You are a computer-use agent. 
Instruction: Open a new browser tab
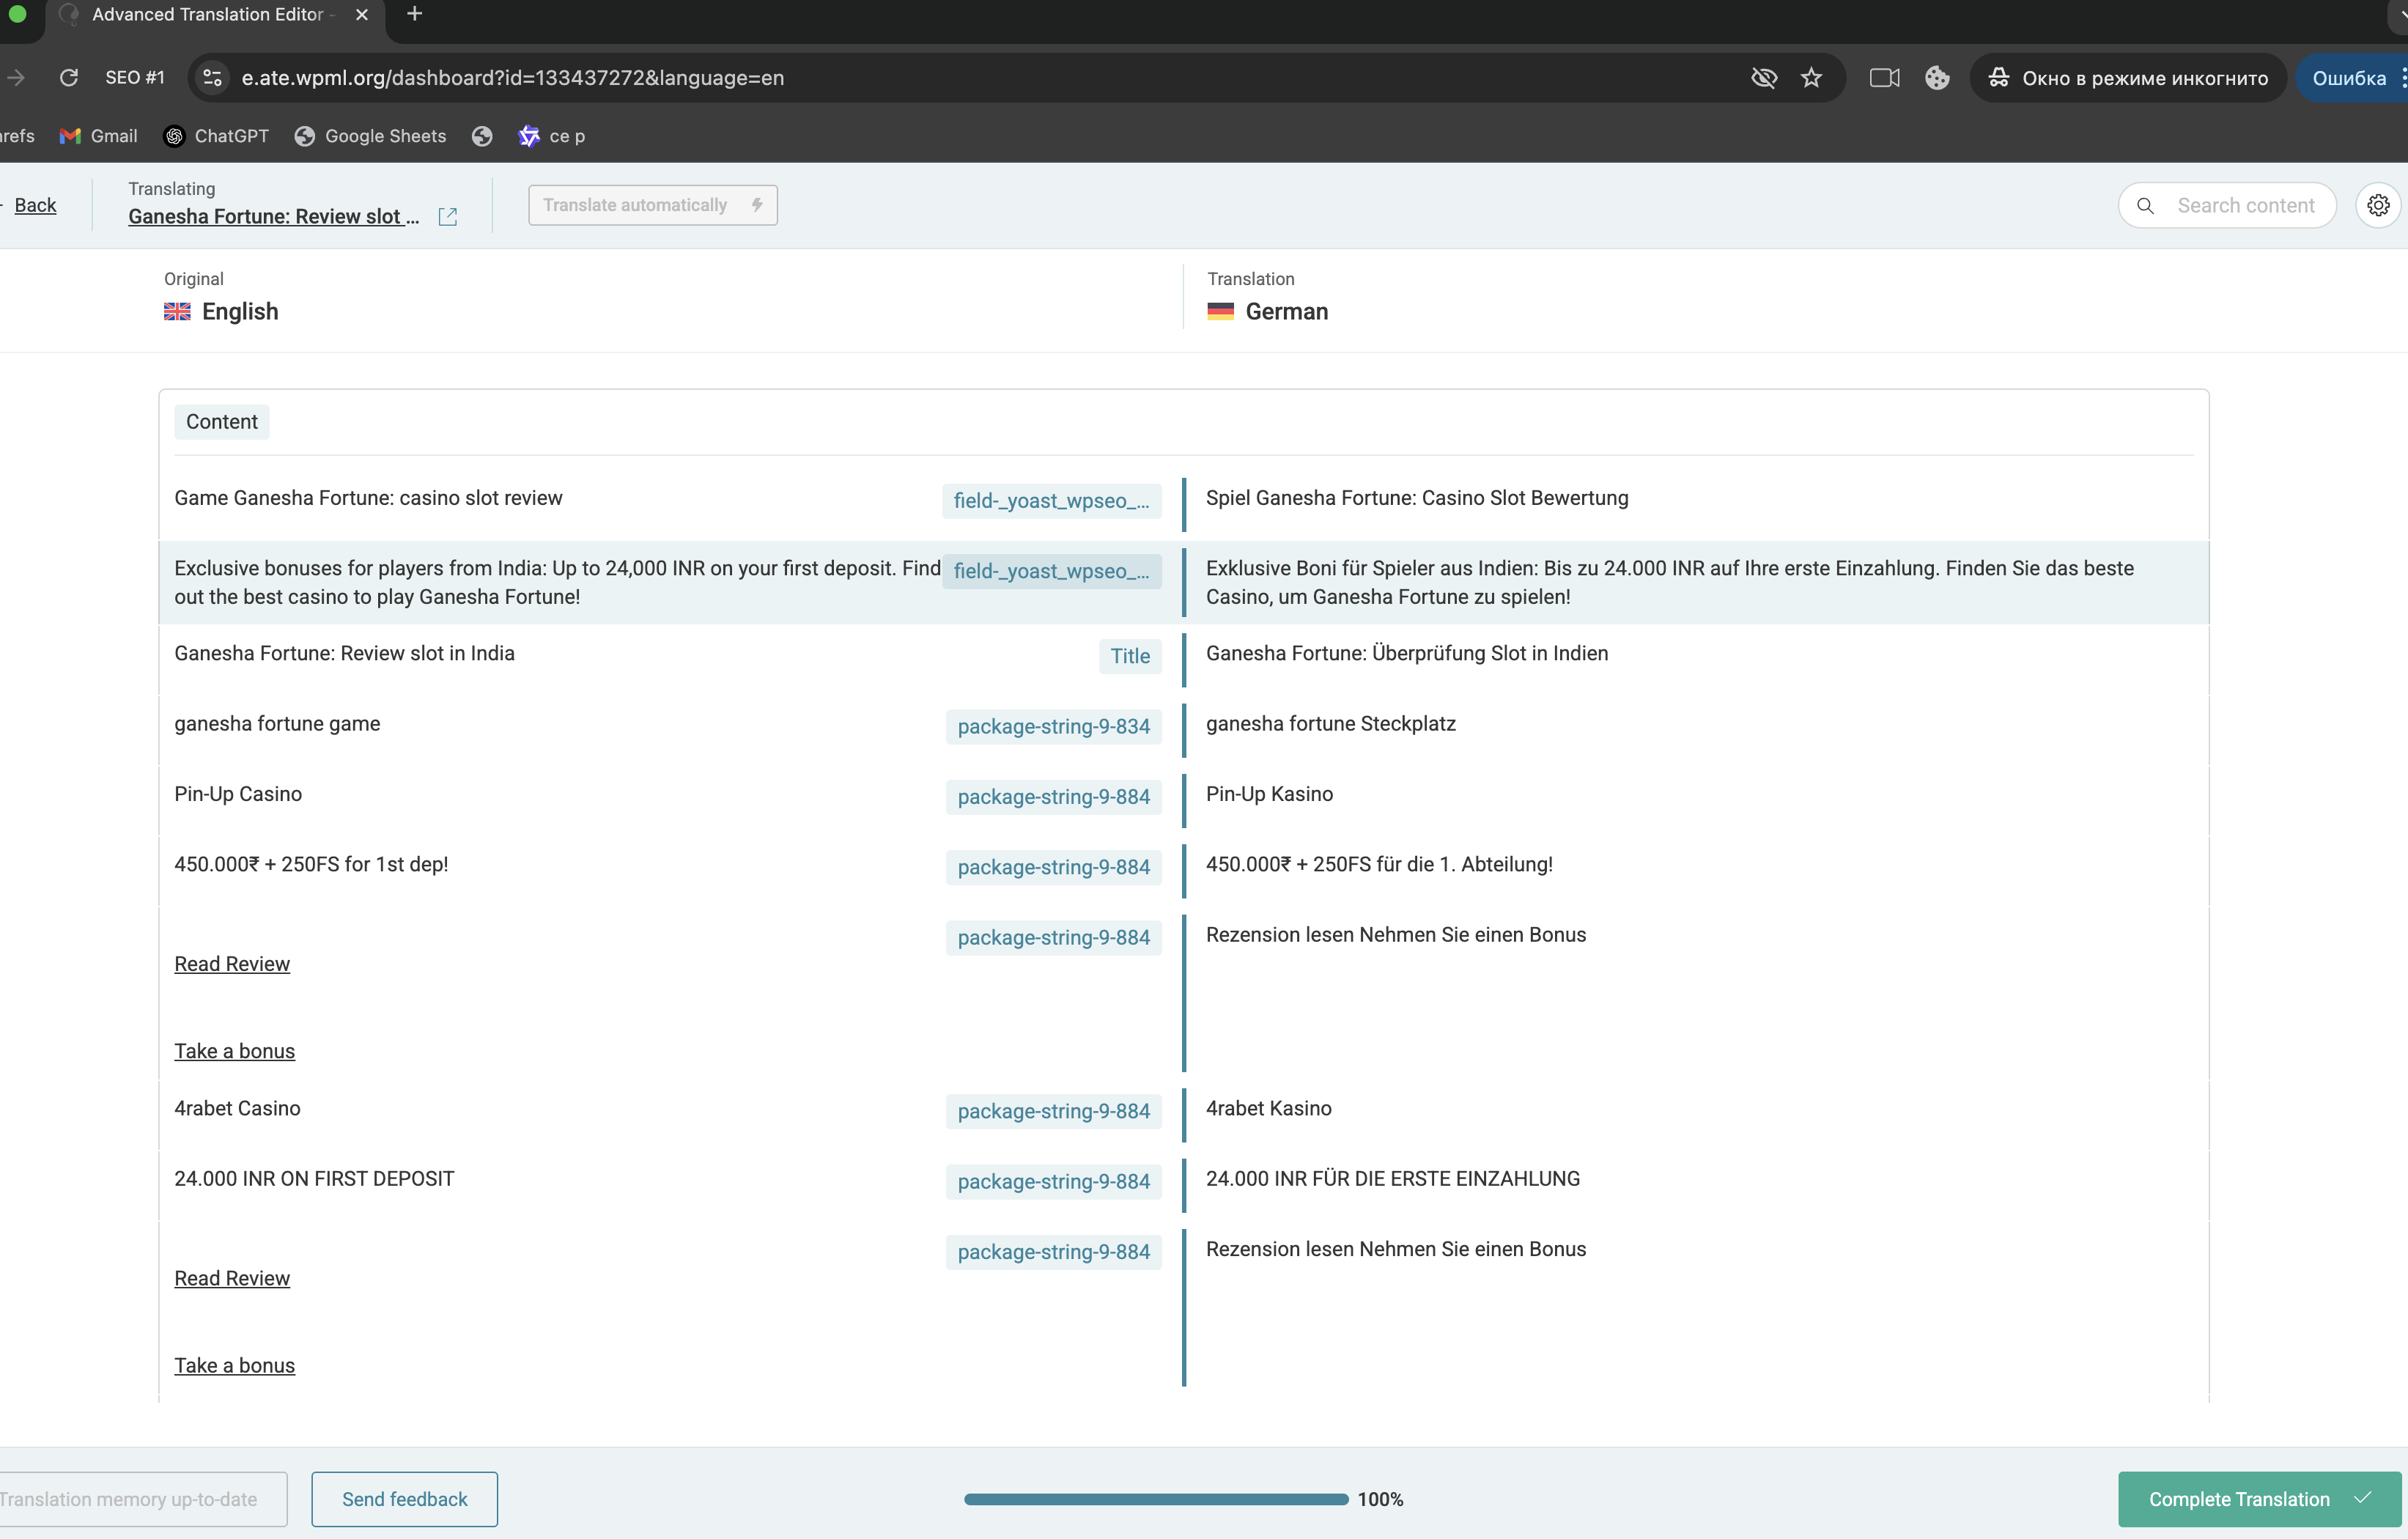point(415,14)
